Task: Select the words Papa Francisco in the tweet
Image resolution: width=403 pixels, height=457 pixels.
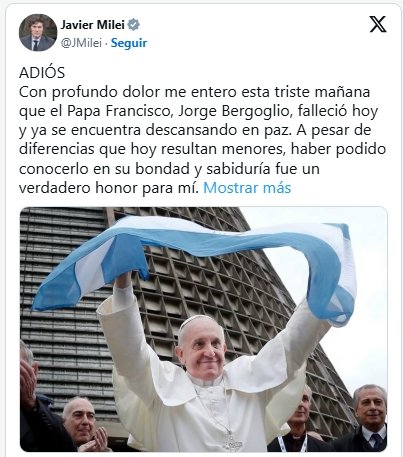Action: point(118,111)
